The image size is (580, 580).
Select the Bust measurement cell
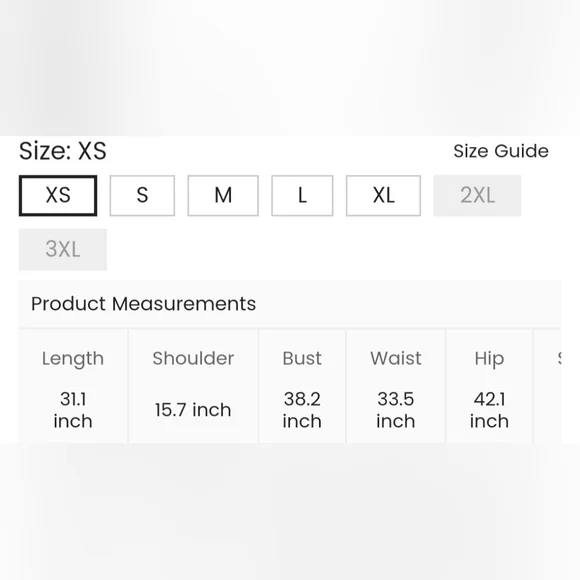pos(302,386)
